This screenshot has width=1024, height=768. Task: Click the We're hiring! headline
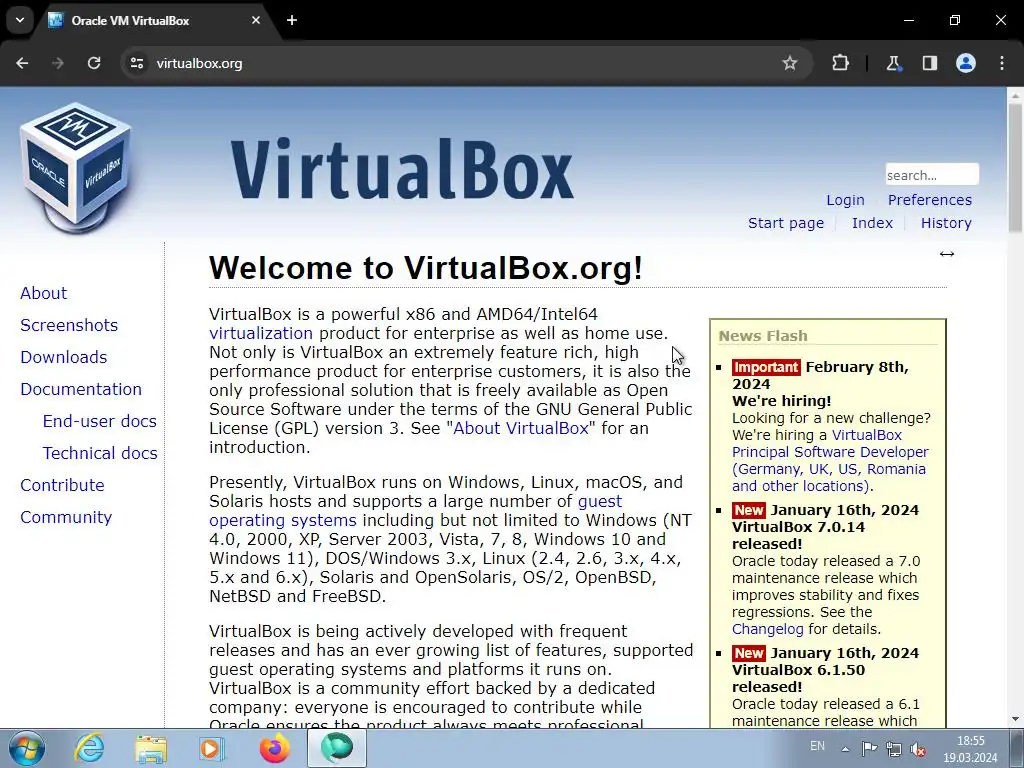pyautogui.click(x=782, y=401)
